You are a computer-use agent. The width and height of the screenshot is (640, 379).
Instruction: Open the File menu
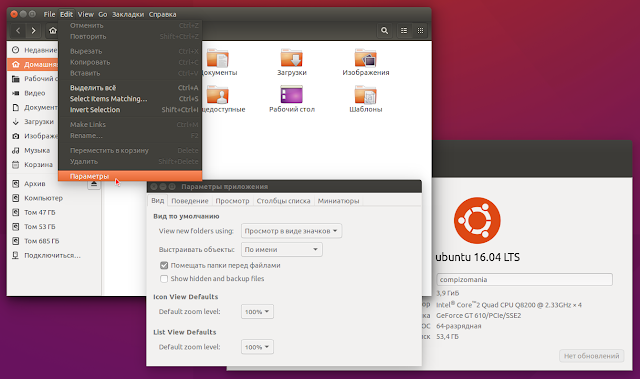(49, 14)
